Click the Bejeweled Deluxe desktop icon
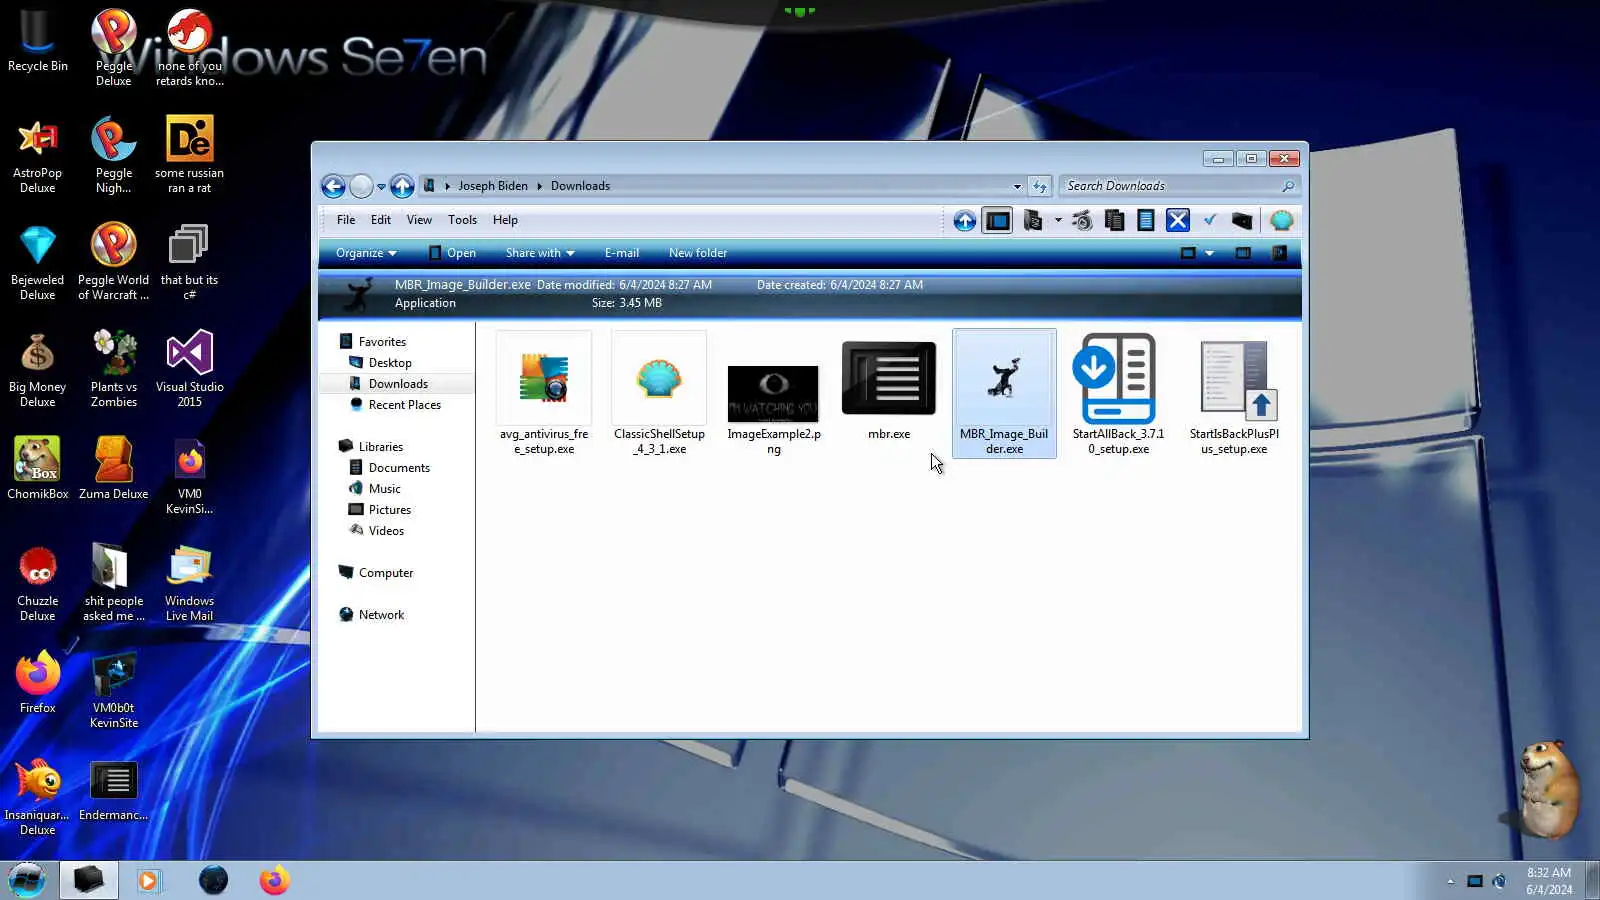The width and height of the screenshot is (1600, 900). [x=38, y=261]
